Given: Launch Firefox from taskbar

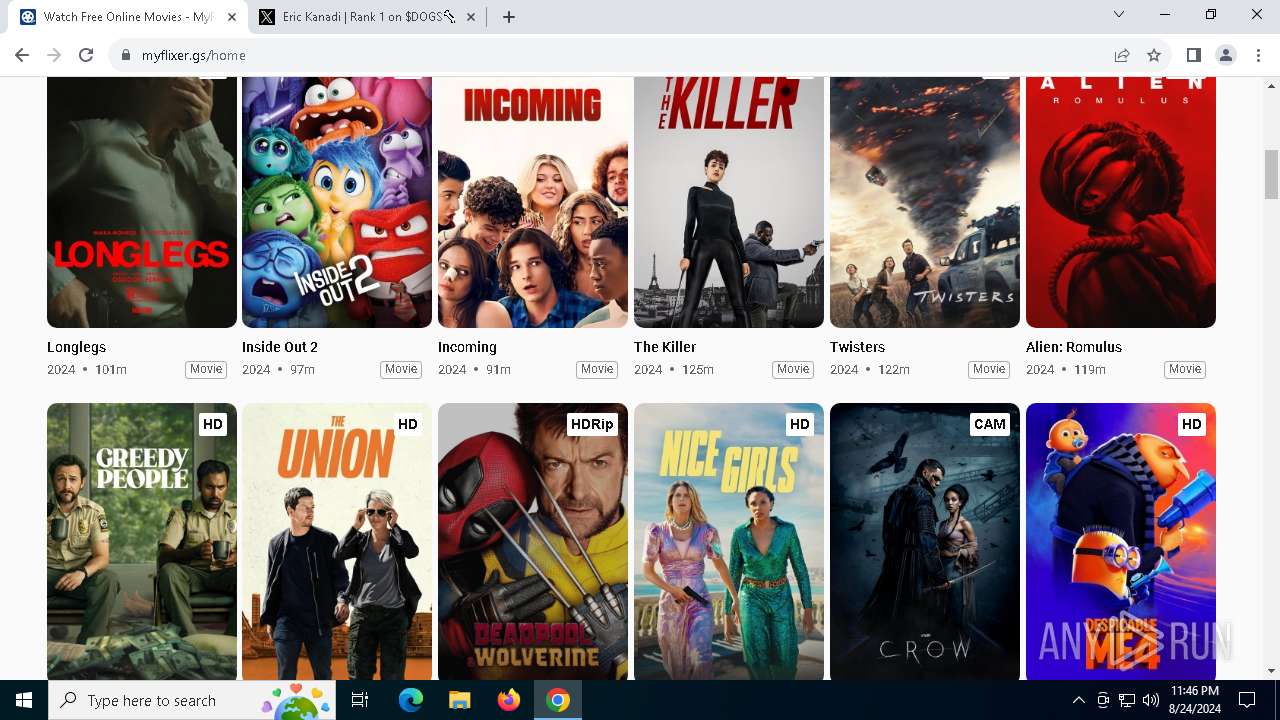Looking at the screenshot, I should point(509,700).
